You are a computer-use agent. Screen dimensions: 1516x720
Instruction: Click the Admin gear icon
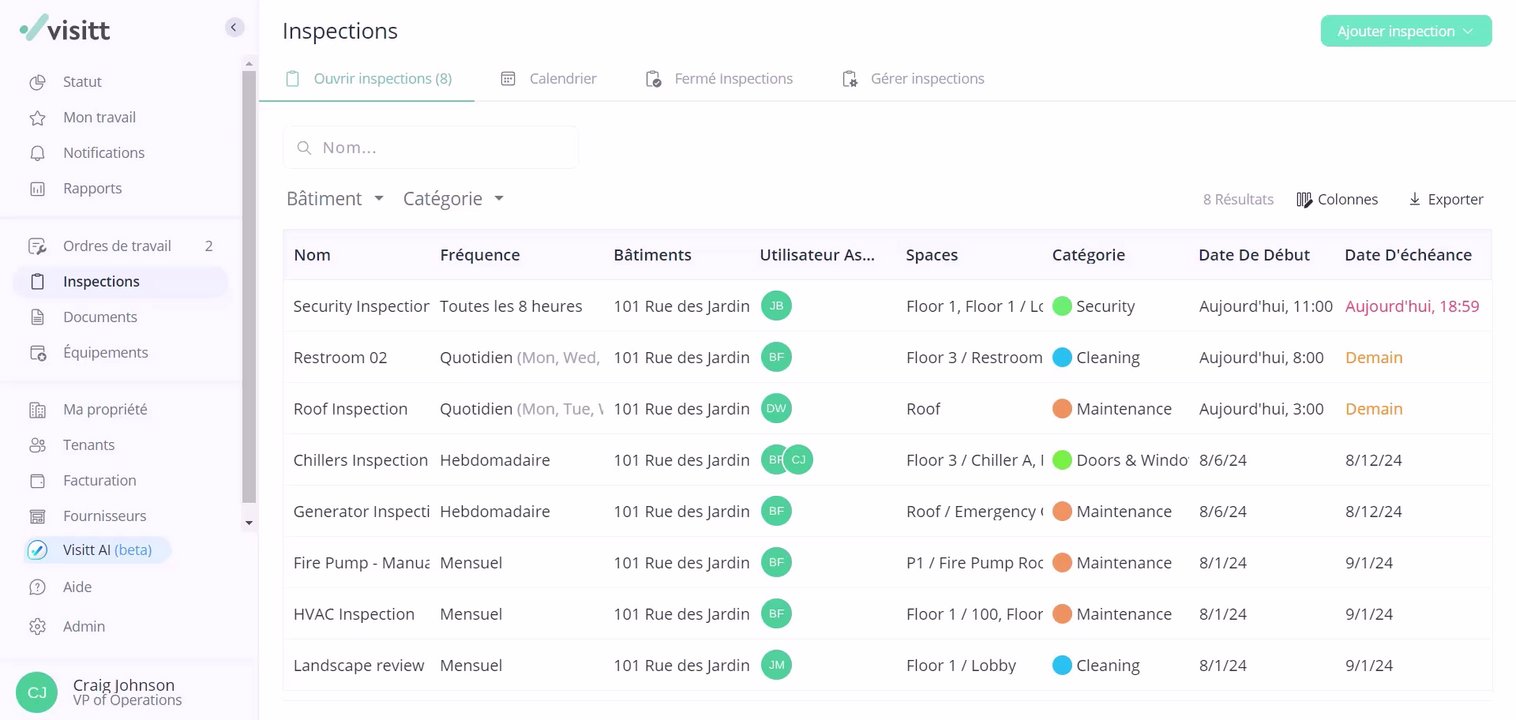coord(37,627)
